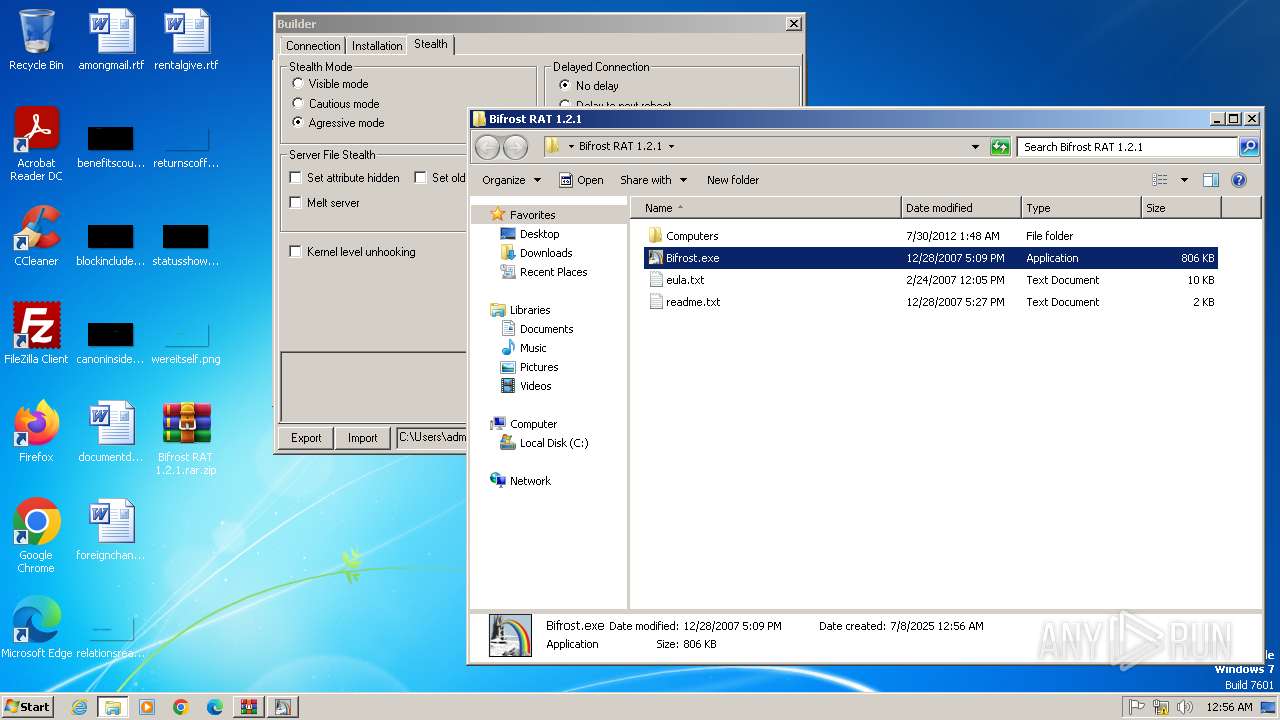Toggle the preview pane icon in Explorer

[1211, 180]
